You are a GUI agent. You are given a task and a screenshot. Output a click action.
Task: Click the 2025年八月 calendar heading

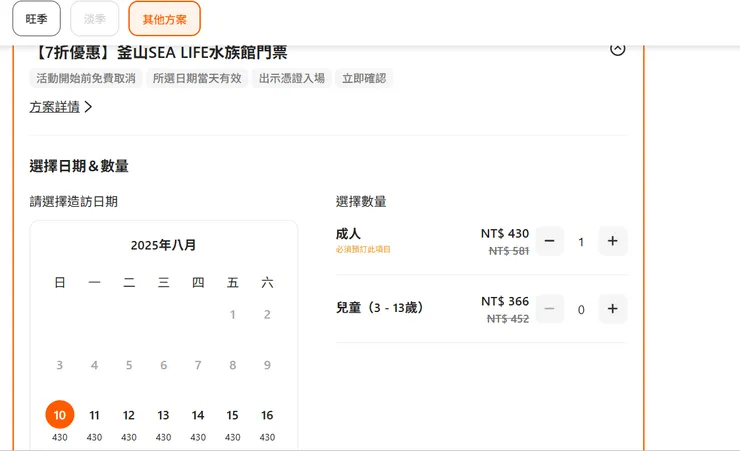163,245
